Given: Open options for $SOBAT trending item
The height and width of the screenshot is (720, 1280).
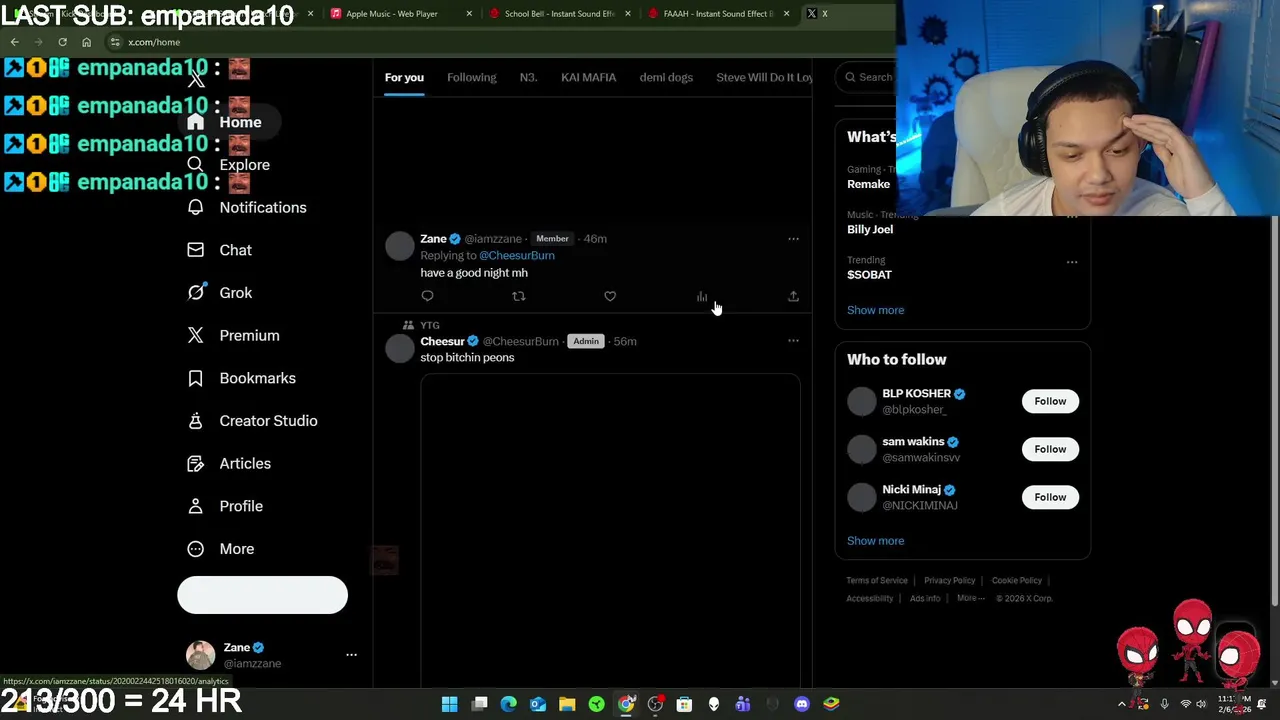Looking at the screenshot, I should (1072, 262).
